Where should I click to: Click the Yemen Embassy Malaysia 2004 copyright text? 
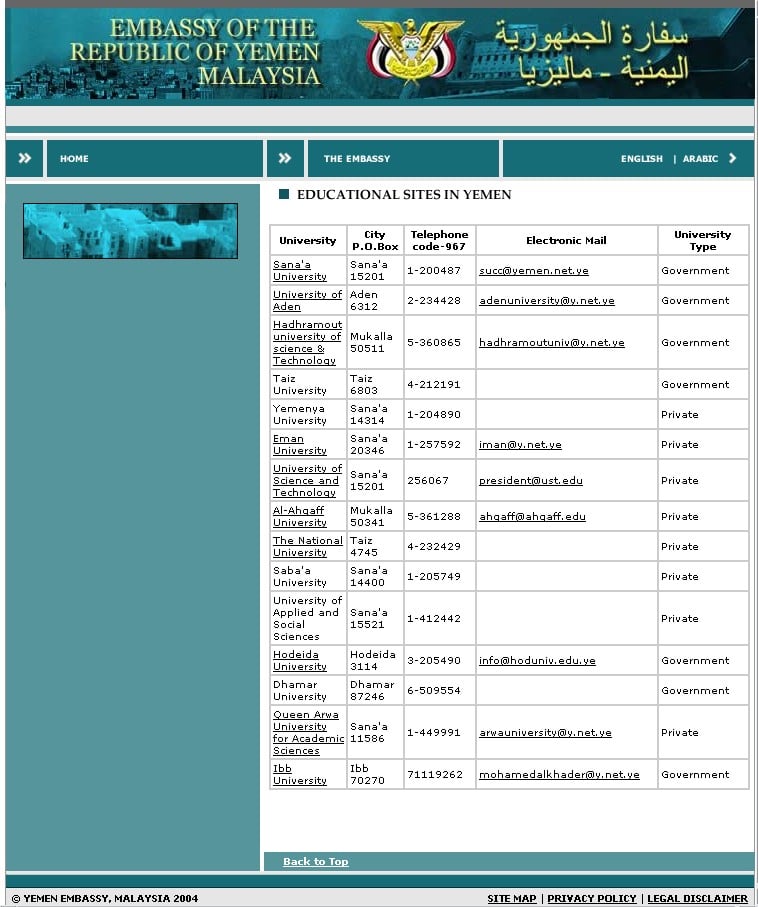coord(105,898)
